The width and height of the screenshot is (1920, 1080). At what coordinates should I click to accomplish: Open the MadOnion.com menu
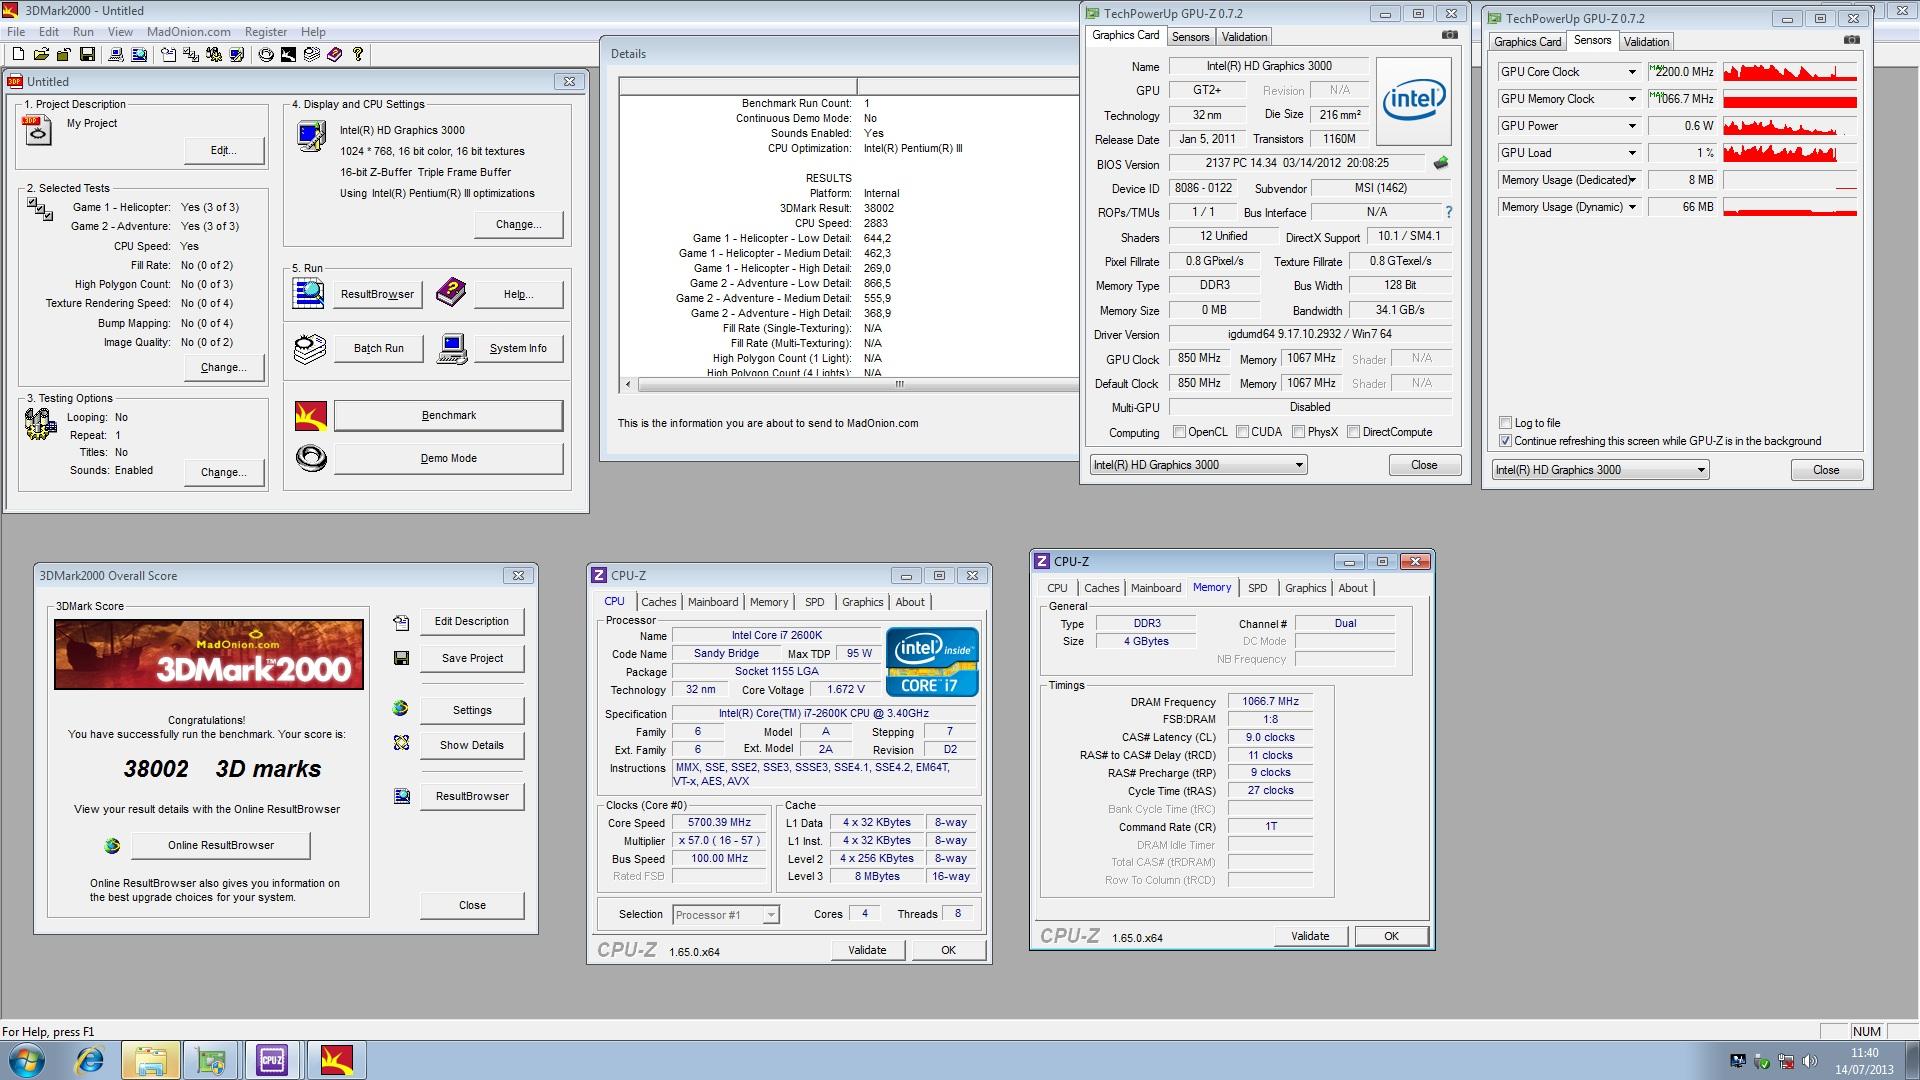[x=188, y=32]
